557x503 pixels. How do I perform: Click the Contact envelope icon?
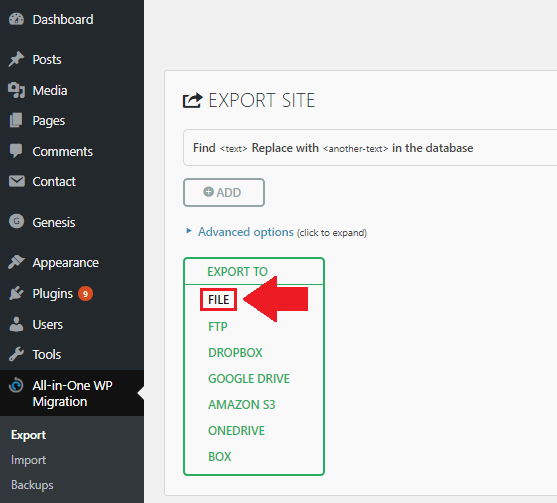(x=16, y=181)
